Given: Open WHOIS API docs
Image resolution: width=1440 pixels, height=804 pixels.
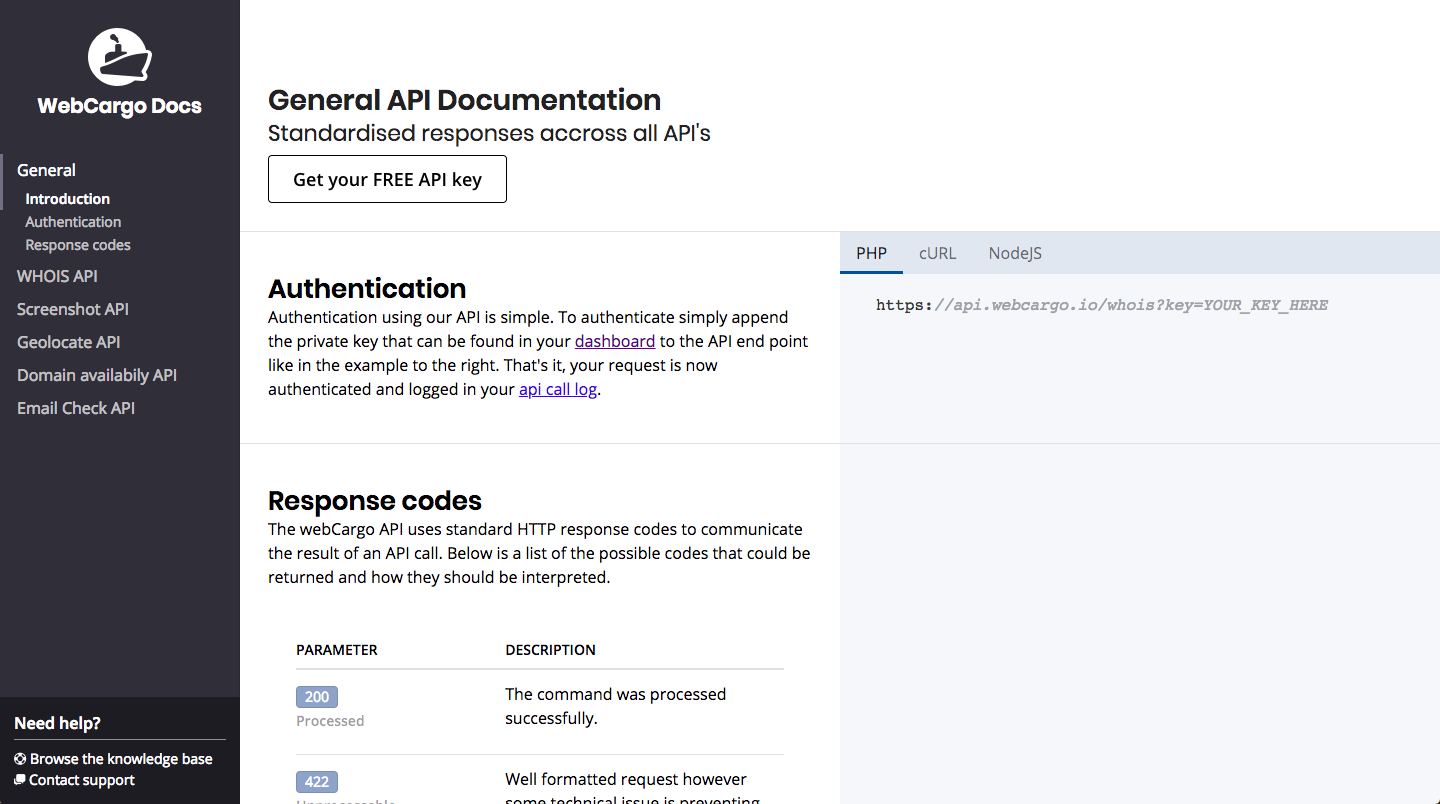Looking at the screenshot, I should [57, 276].
